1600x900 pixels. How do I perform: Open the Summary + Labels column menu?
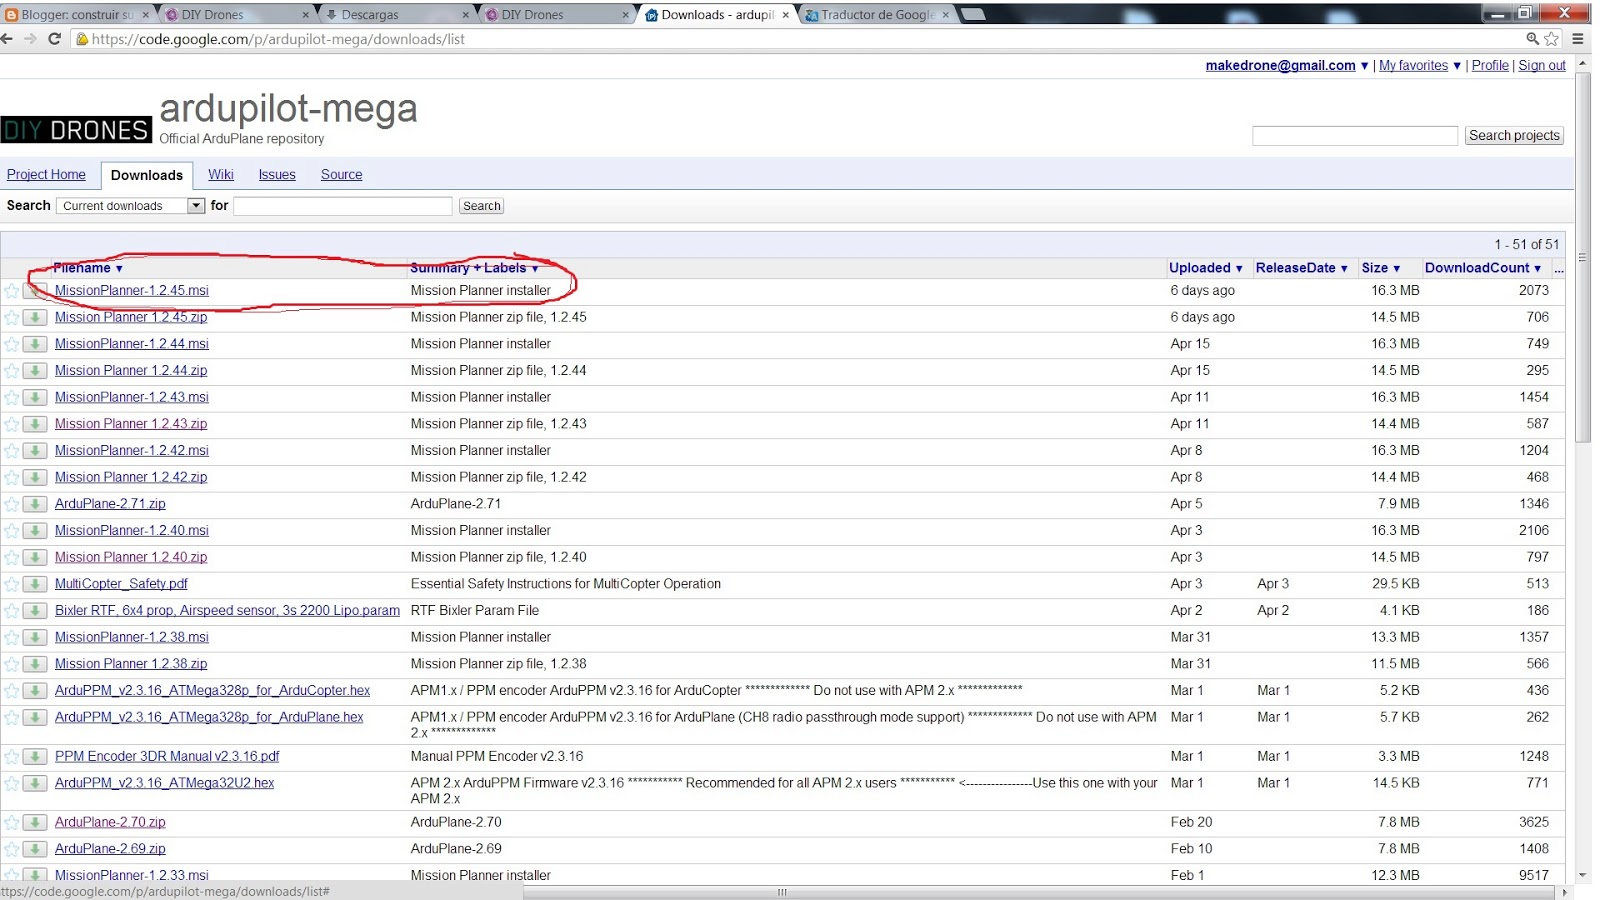click(x=474, y=268)
